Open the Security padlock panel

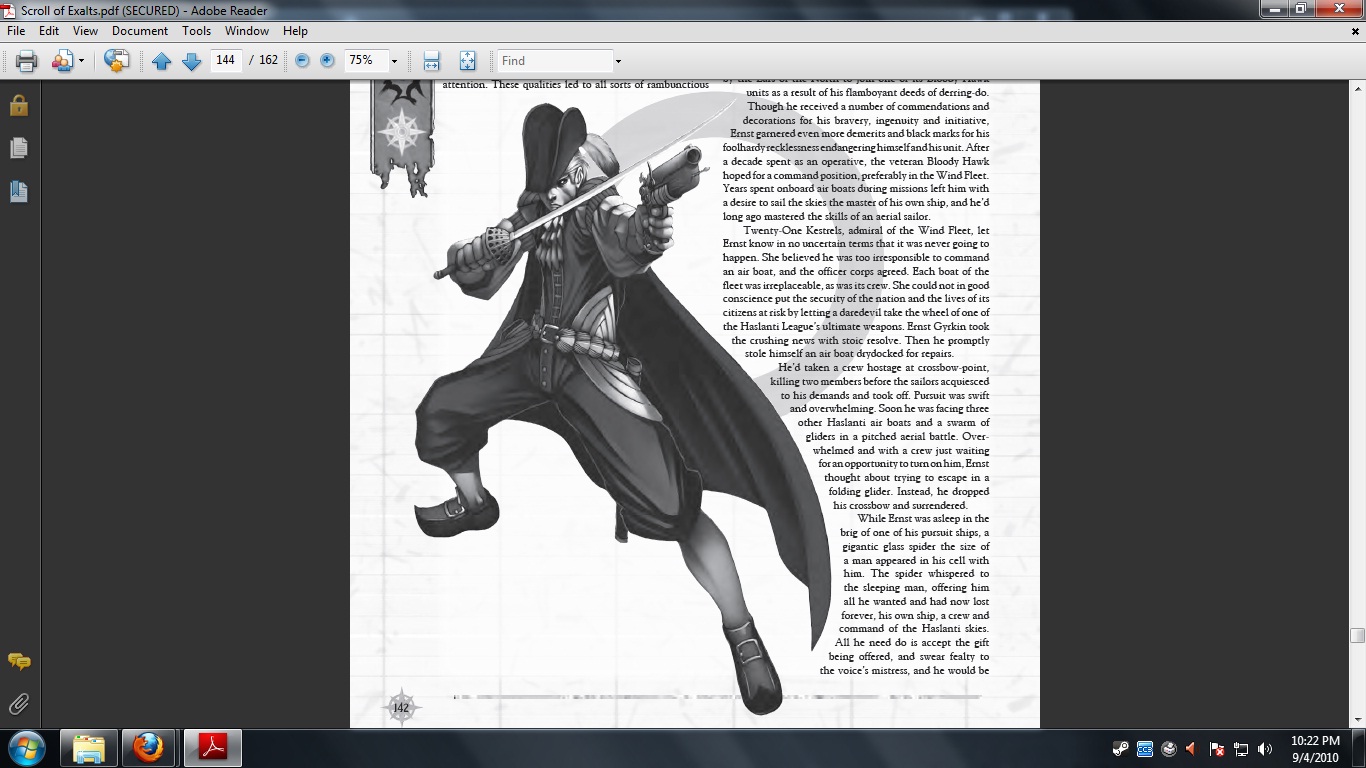point(19,105)
